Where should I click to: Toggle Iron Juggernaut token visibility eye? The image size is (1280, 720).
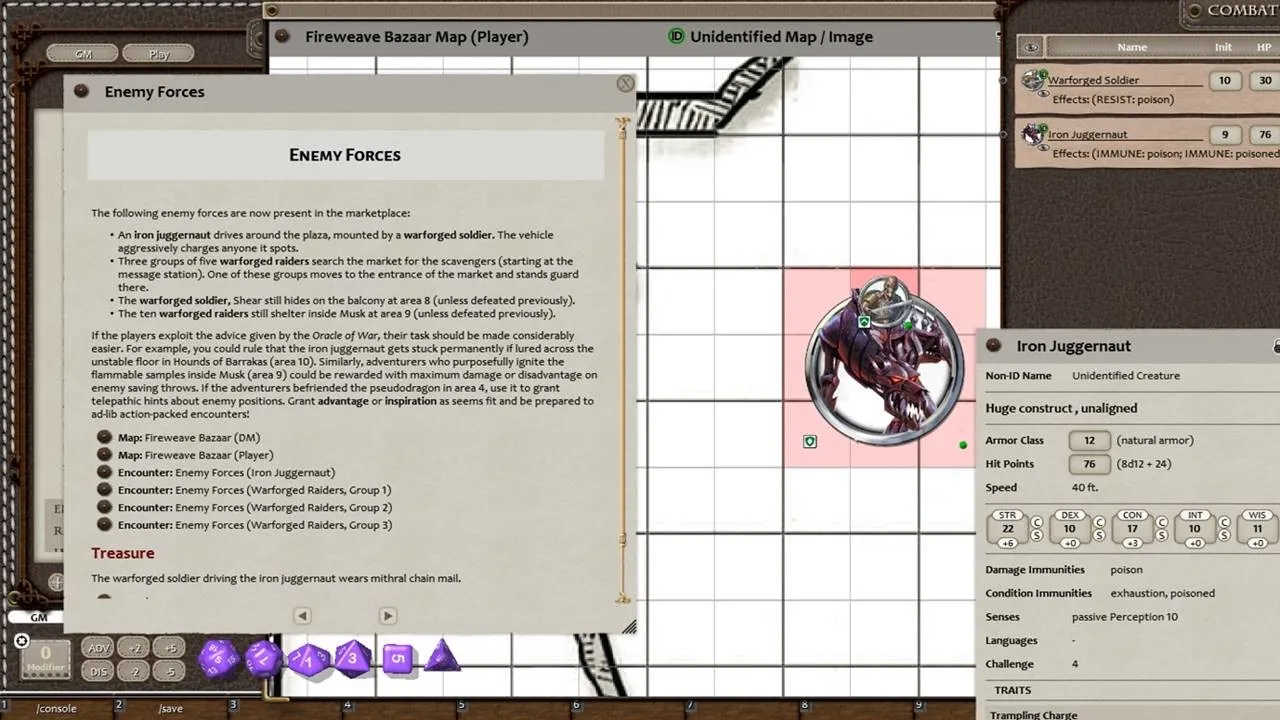(x=1043, y=148)
